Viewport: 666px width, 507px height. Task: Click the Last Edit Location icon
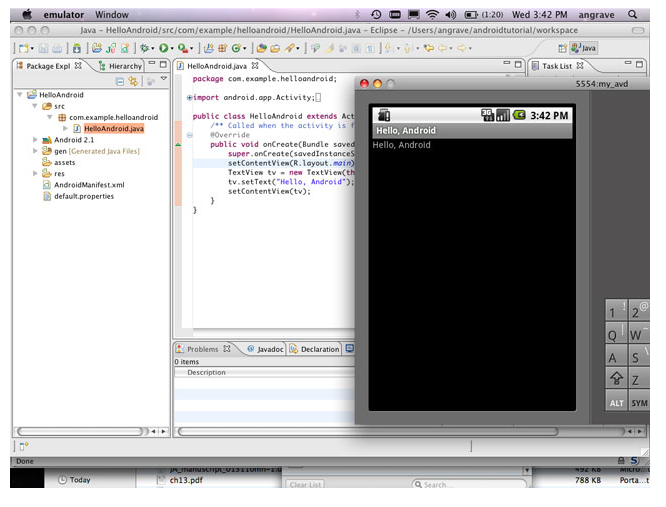pyautogui.click(x=429, y=48)
